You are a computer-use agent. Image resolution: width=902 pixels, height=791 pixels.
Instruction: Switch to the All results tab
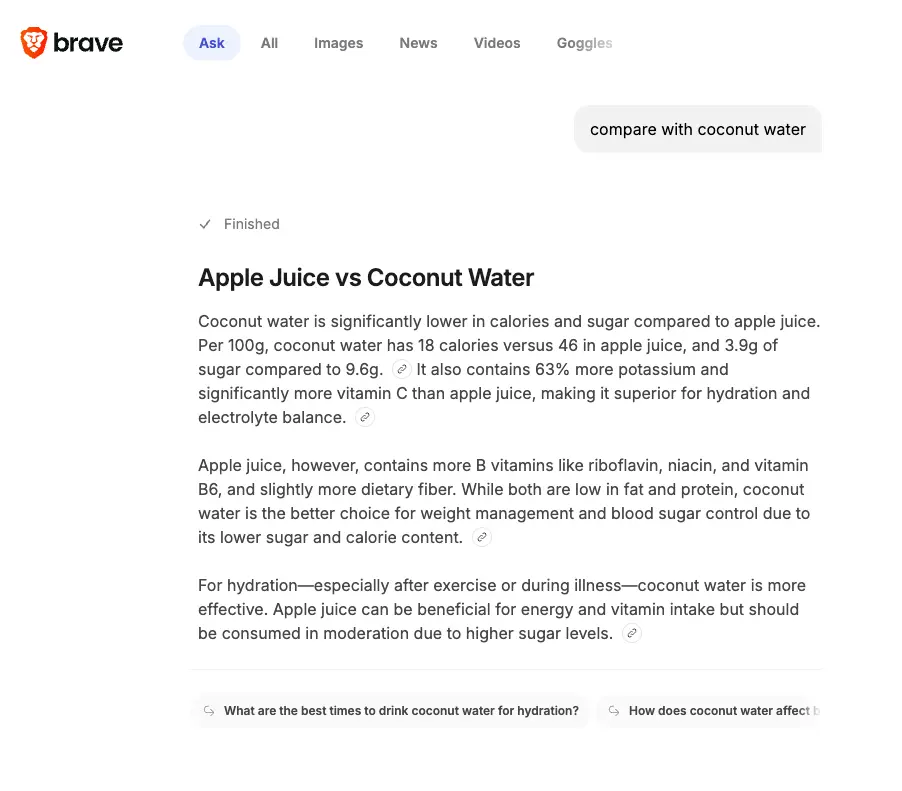coord(269,43)
